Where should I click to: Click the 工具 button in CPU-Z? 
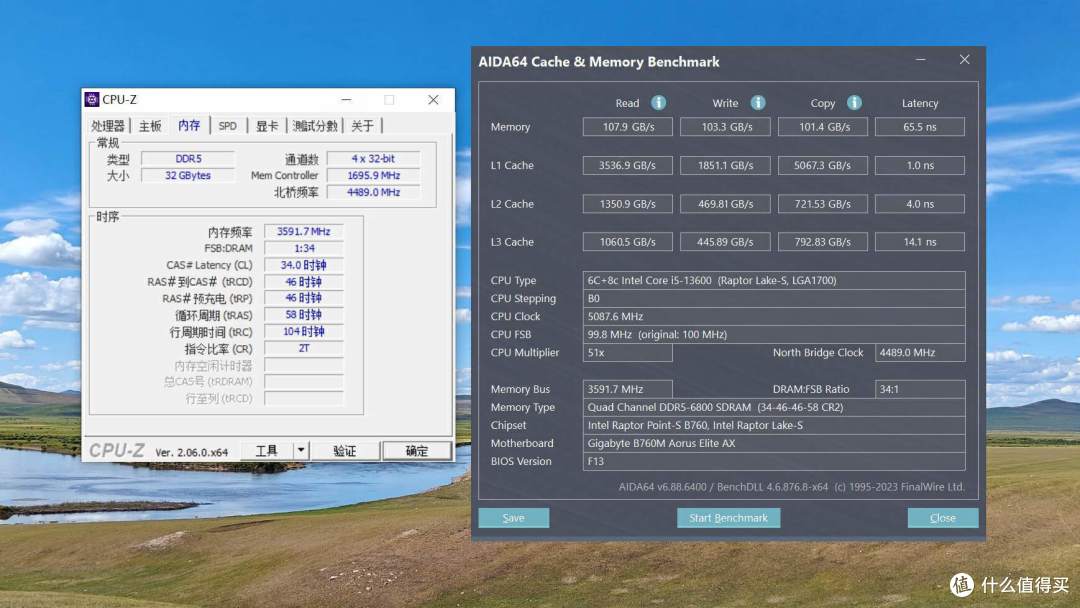[x=267, y=451]
